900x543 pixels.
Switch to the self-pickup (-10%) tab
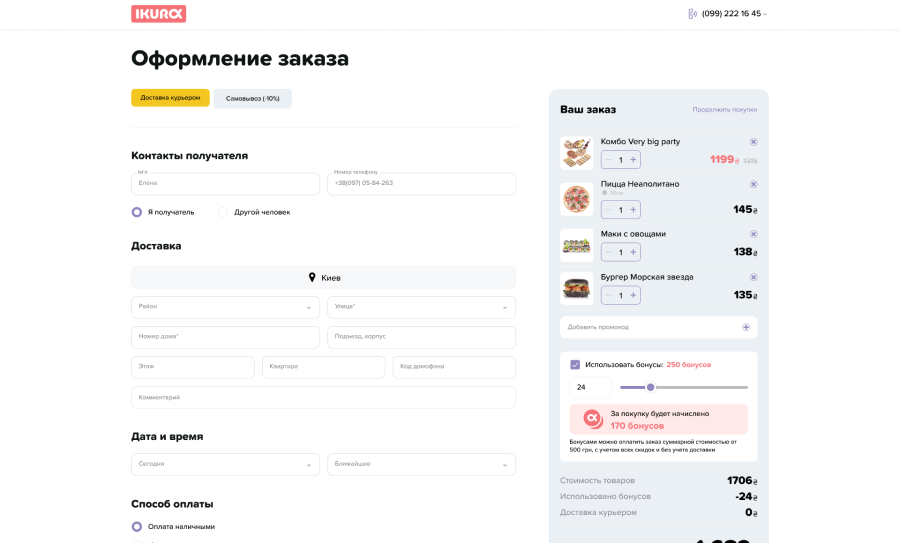pyautogui.click(x=253, y=98)
